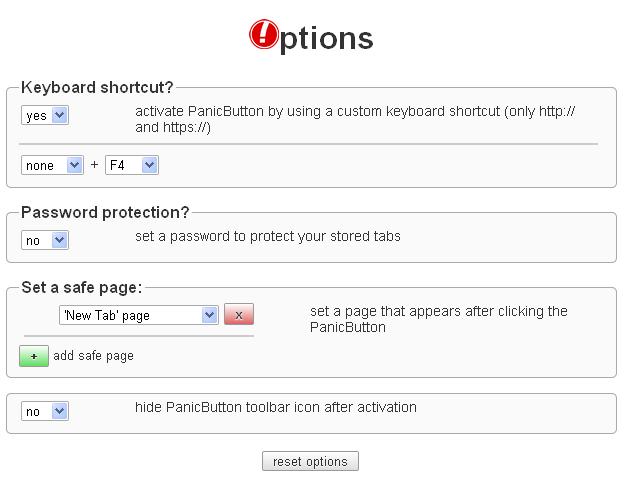Open the keyboard shortcut yes/no dropdown

tap(45, 116)
